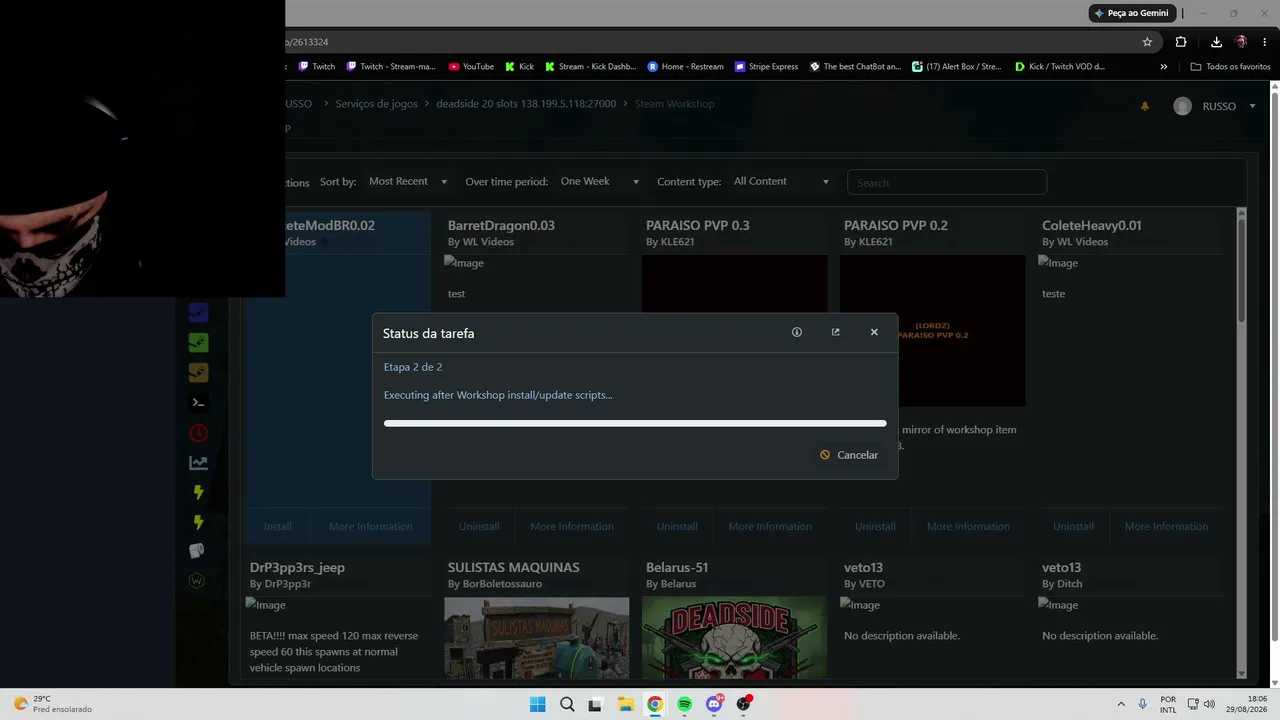
Task: Open the Twitch Stream-ma... bookmark
Action: tap(391, 67)
